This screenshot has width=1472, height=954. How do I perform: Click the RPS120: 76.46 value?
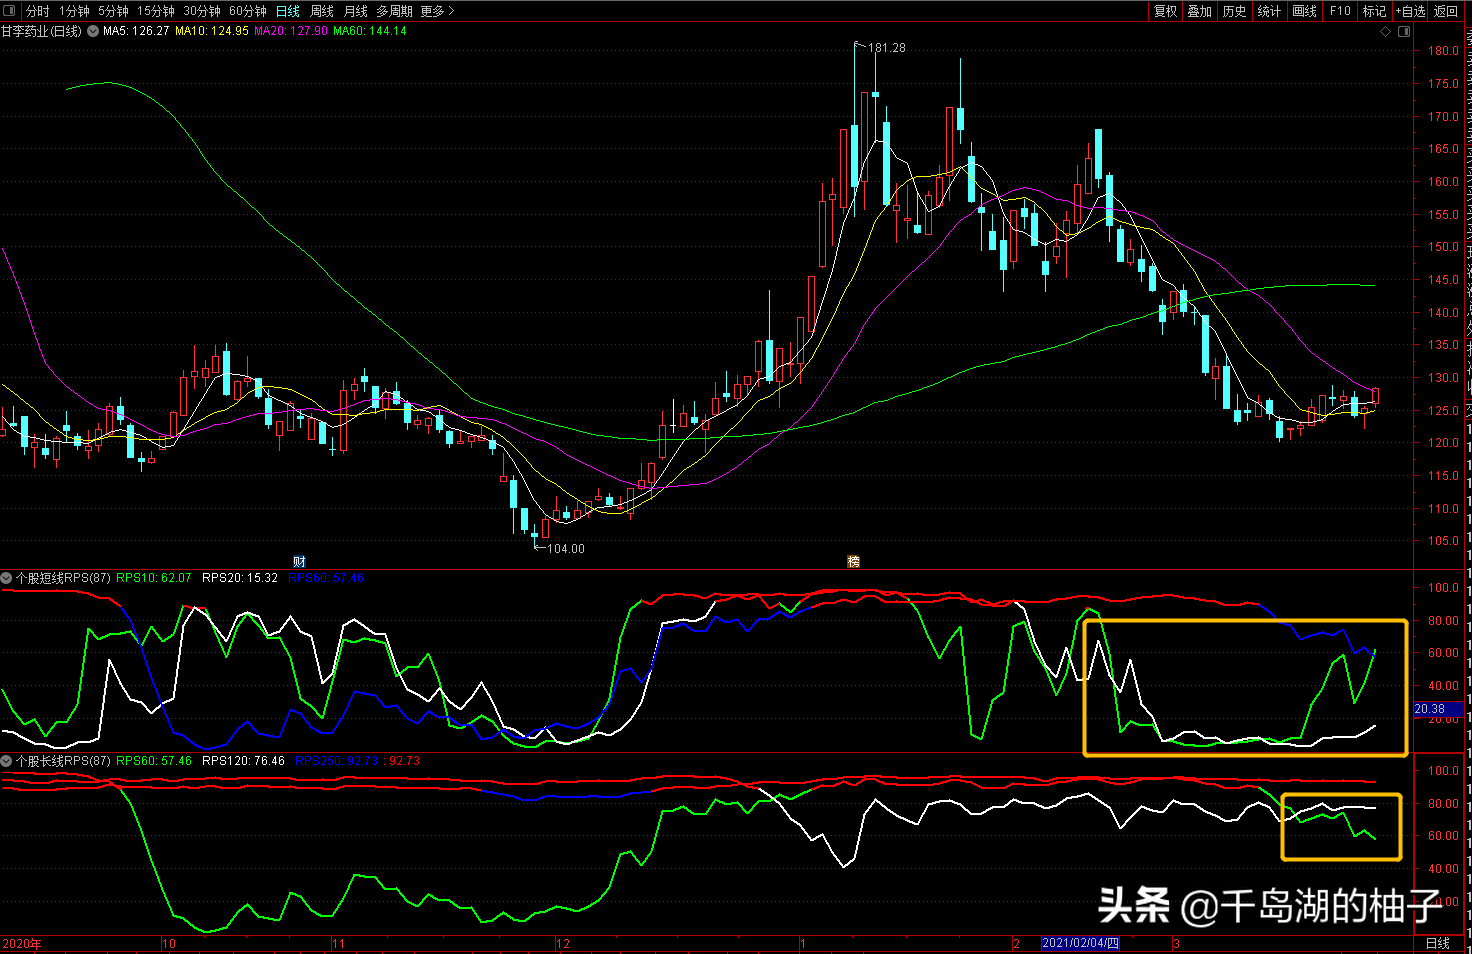243,761
